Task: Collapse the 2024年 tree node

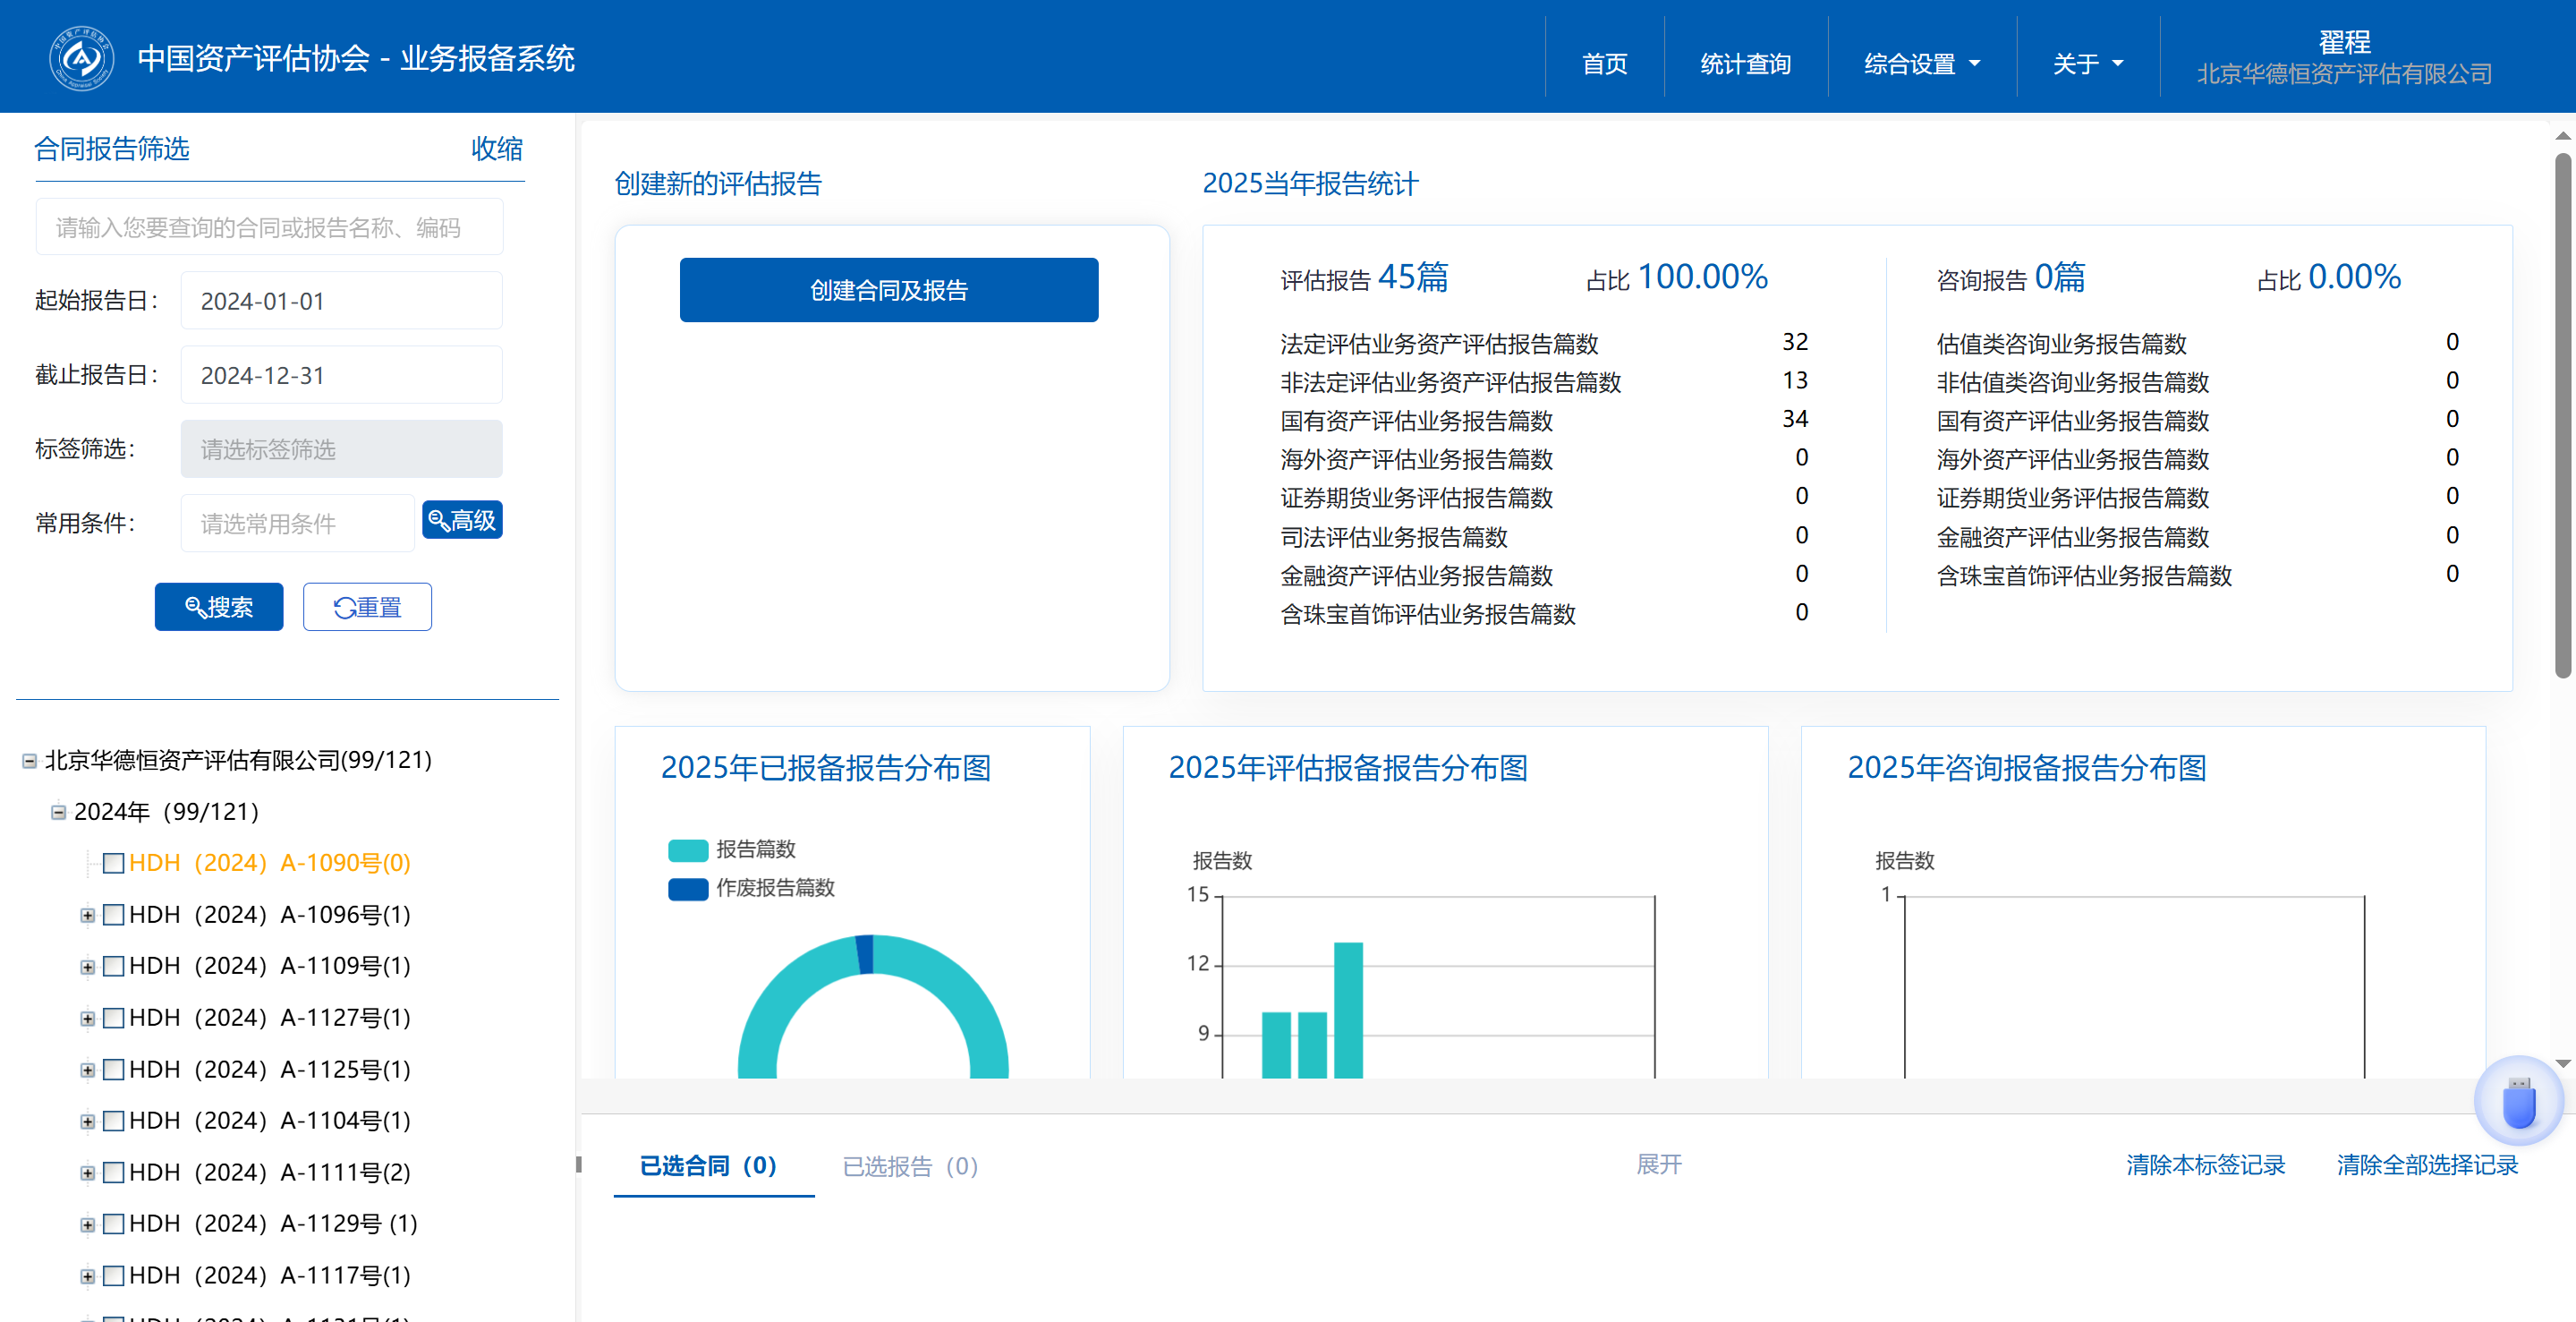Action: click(x=59, y=812)
